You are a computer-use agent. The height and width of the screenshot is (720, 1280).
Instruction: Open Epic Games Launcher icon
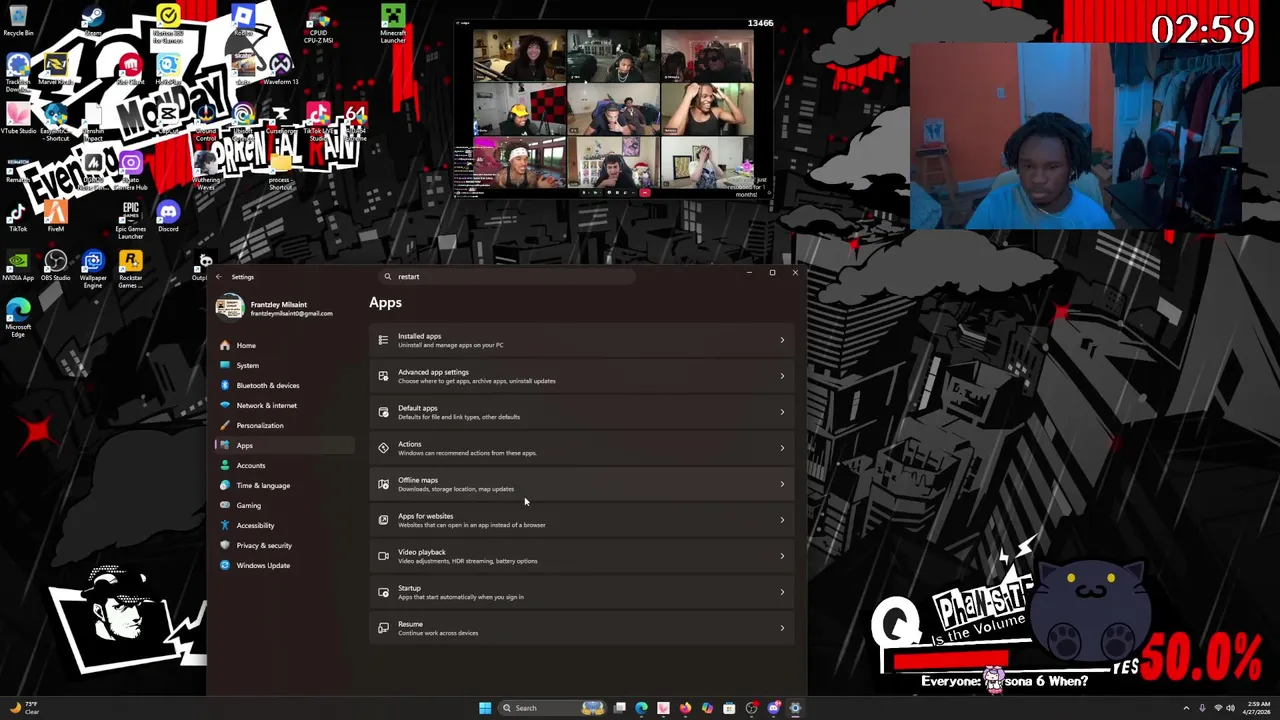[130, 221]
